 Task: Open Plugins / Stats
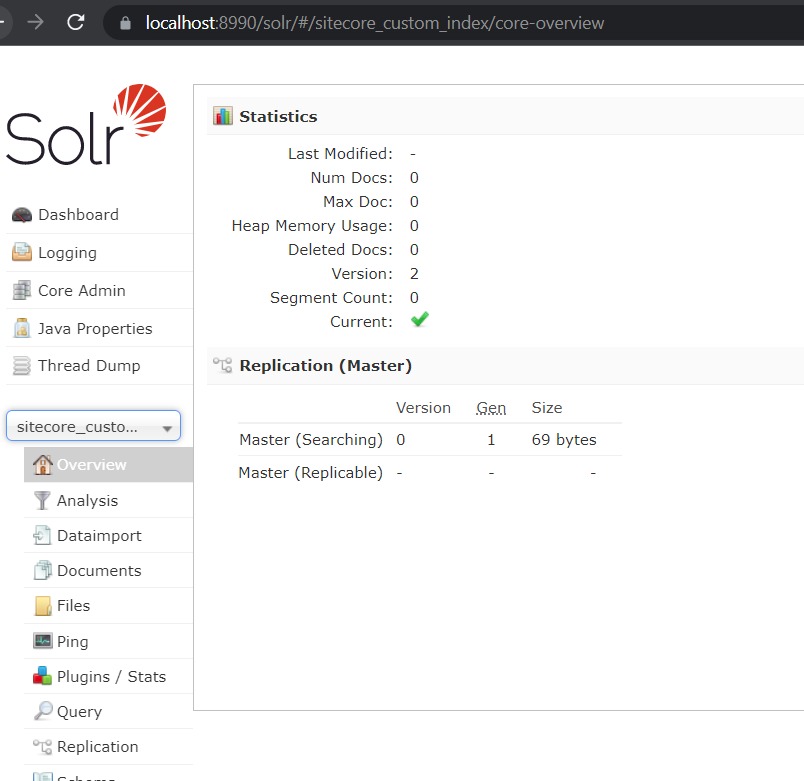pyautogui.click(x=112, y=677)
